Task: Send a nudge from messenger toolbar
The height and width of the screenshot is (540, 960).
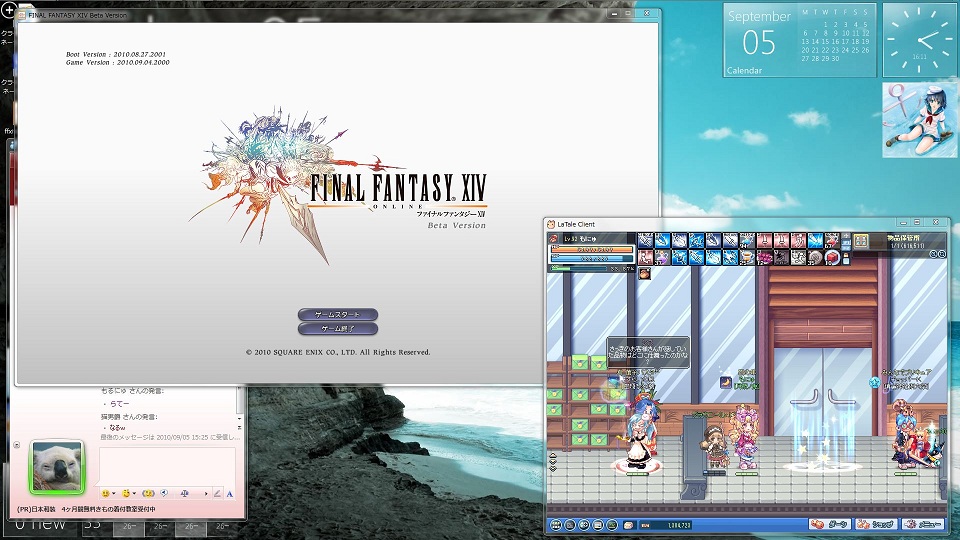Action: [x=148, y=493]
